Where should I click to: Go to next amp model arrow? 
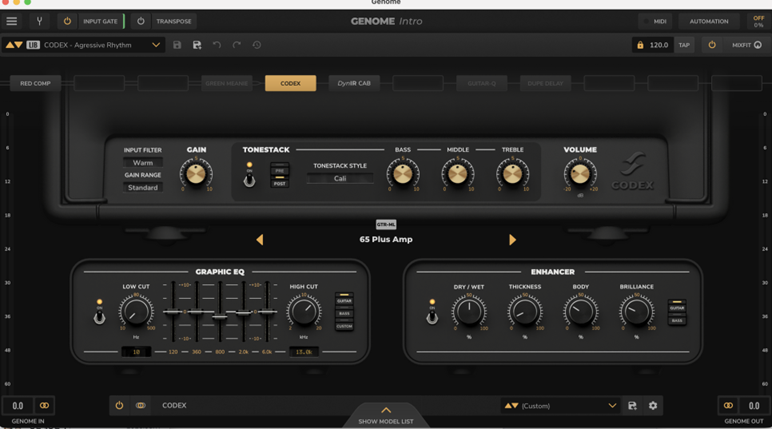[513, 240]
